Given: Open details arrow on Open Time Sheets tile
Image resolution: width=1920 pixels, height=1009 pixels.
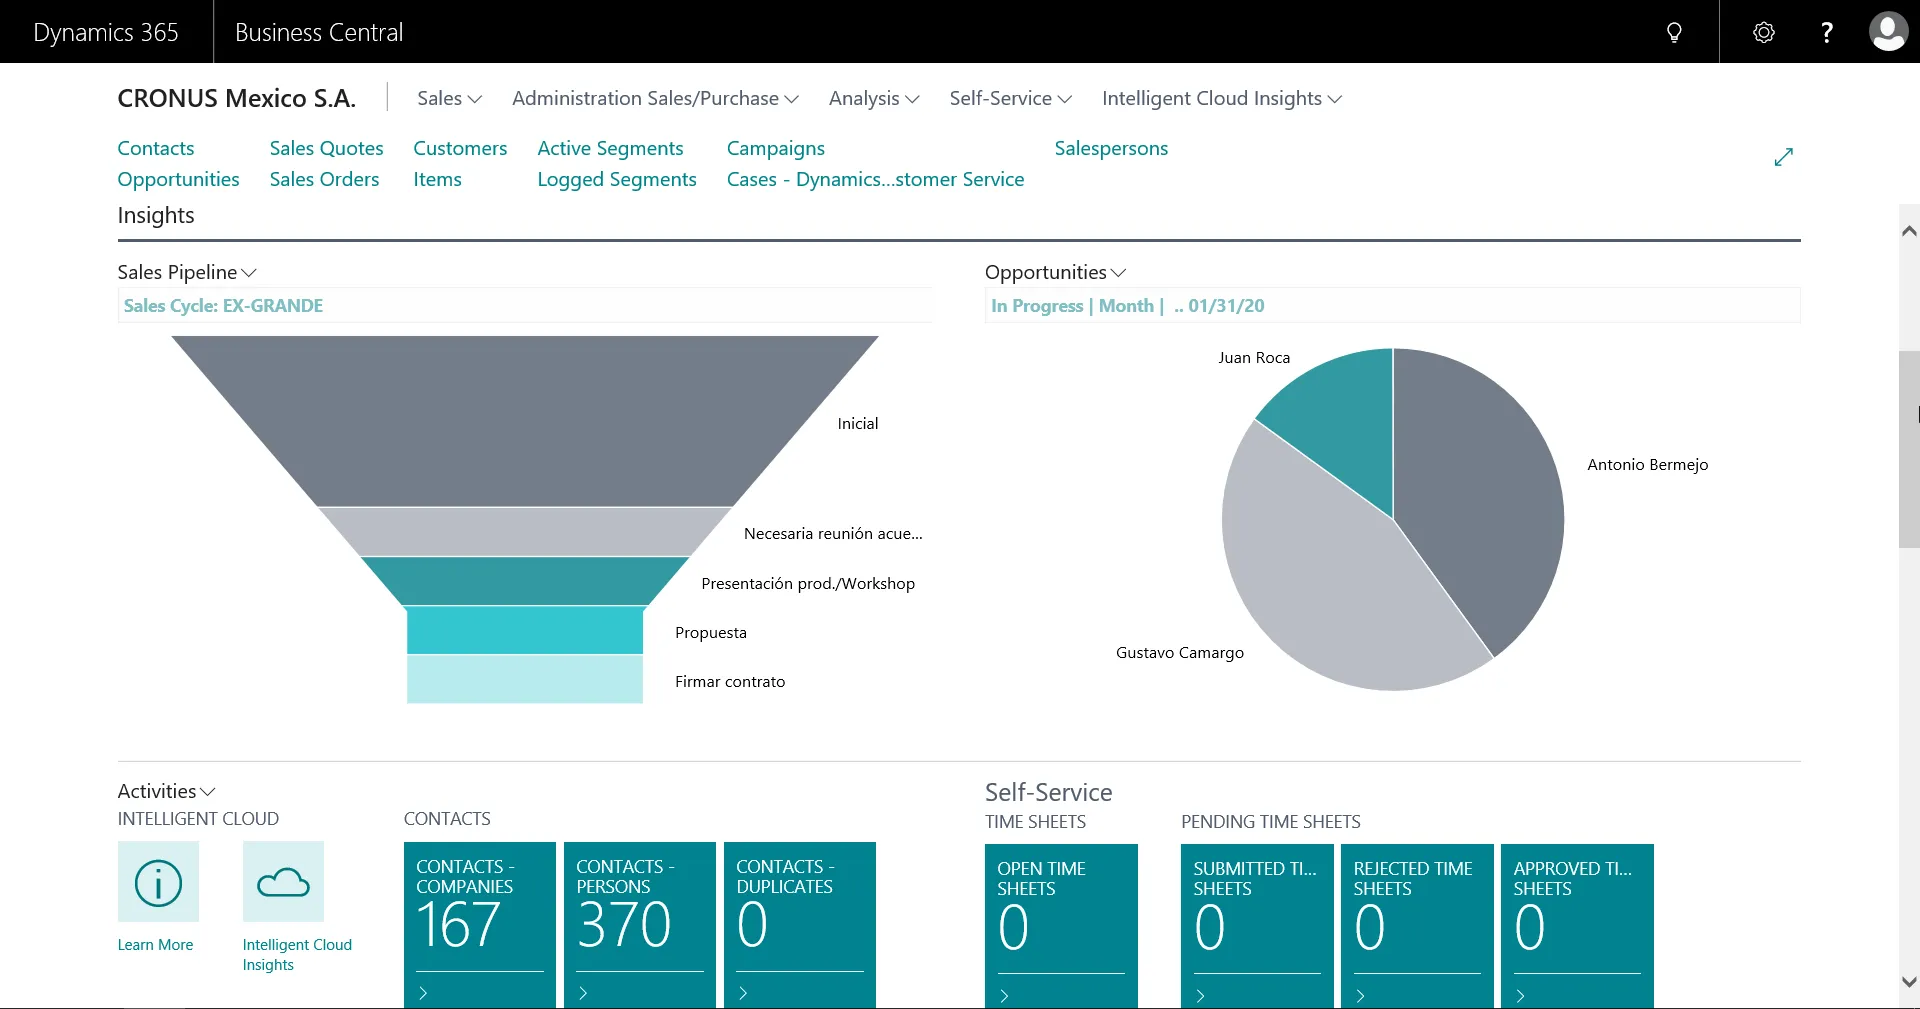Looking at the screenshot, I should (x=1002, y=993).
